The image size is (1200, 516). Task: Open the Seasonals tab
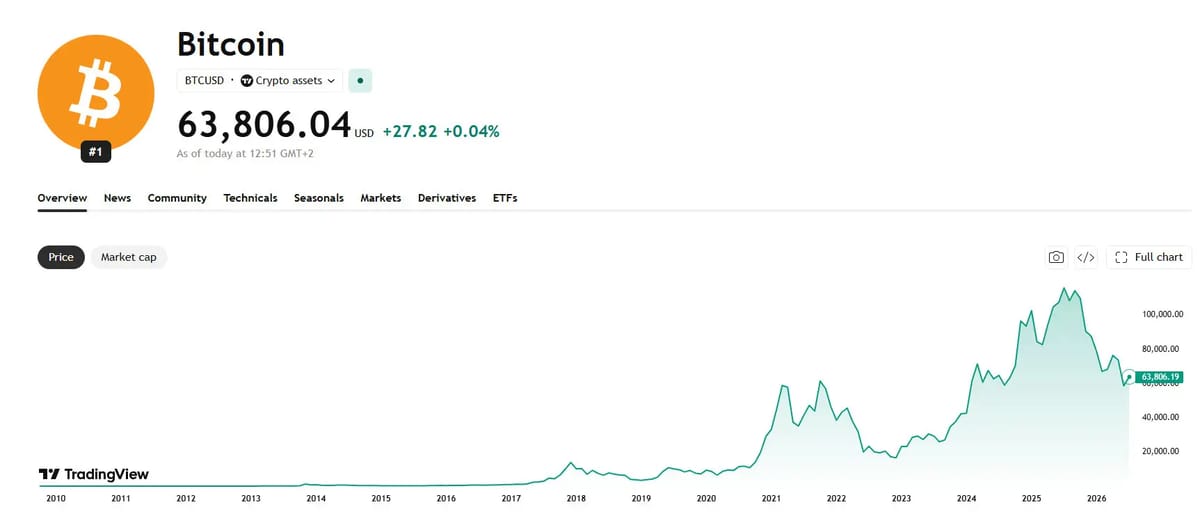[x=319, y=198]
